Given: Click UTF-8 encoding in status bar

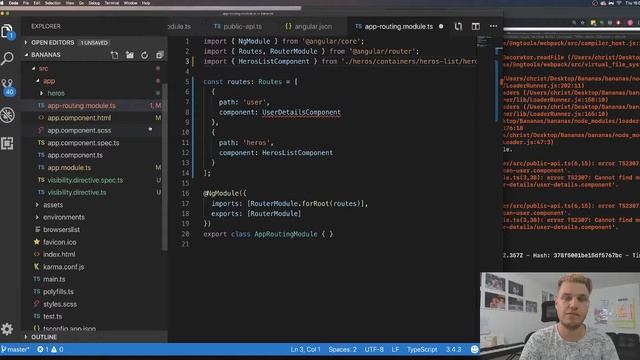Looking at the screenshot, I should click(374, 349).
